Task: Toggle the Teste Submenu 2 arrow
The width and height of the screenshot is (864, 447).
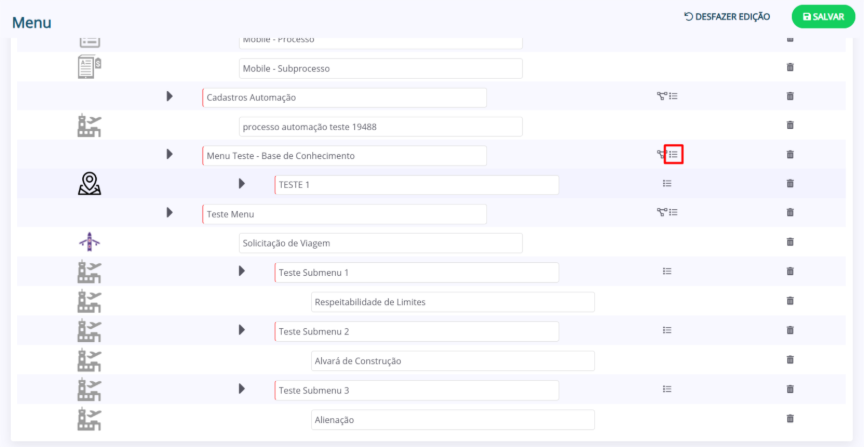Action: [241, 330]
